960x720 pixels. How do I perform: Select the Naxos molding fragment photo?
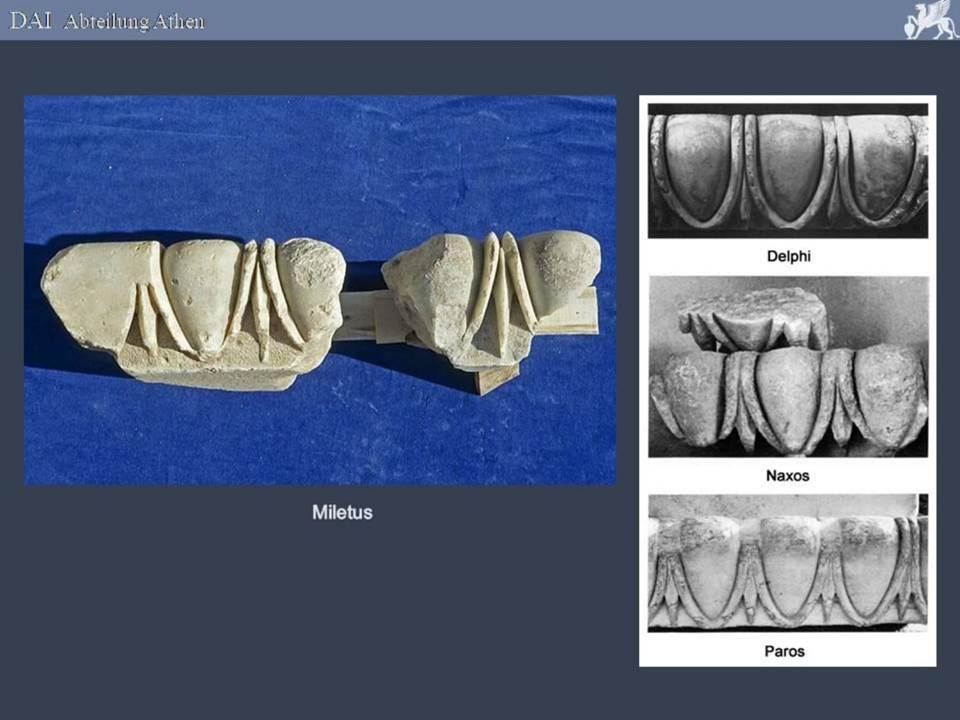(789, 367)
